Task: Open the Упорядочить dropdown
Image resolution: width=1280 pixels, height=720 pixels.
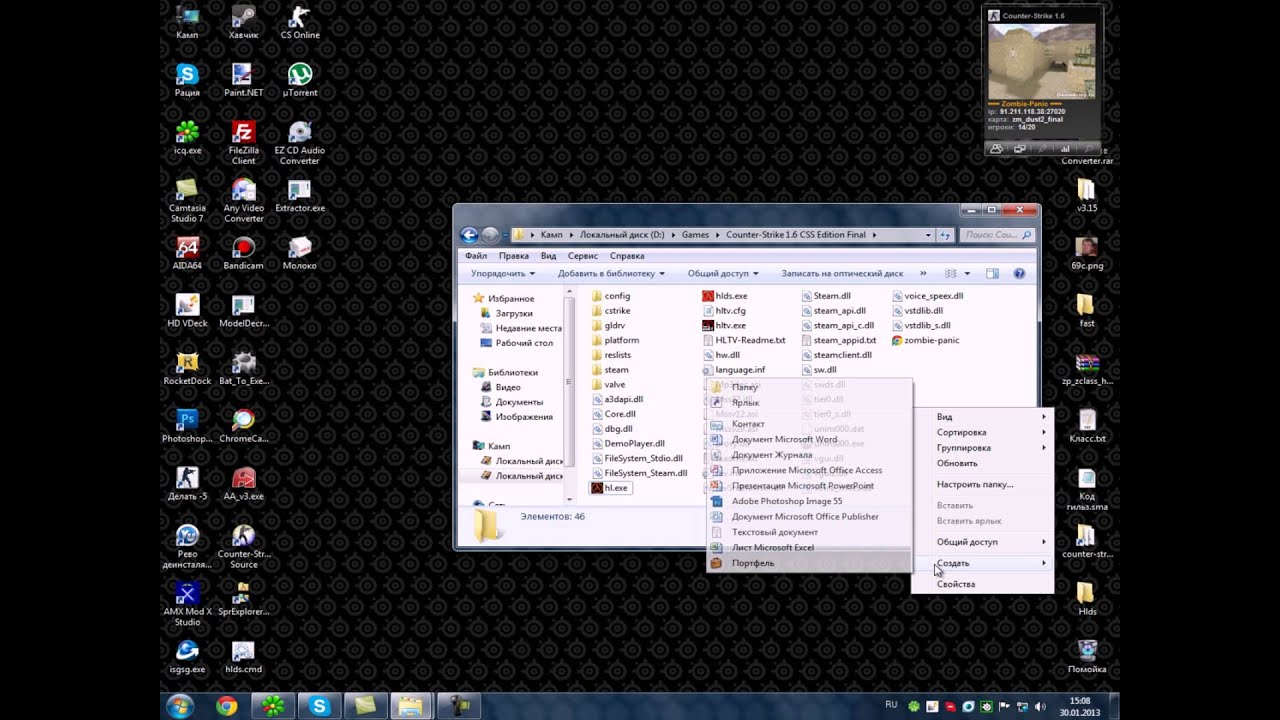Action: pos(503,273)
